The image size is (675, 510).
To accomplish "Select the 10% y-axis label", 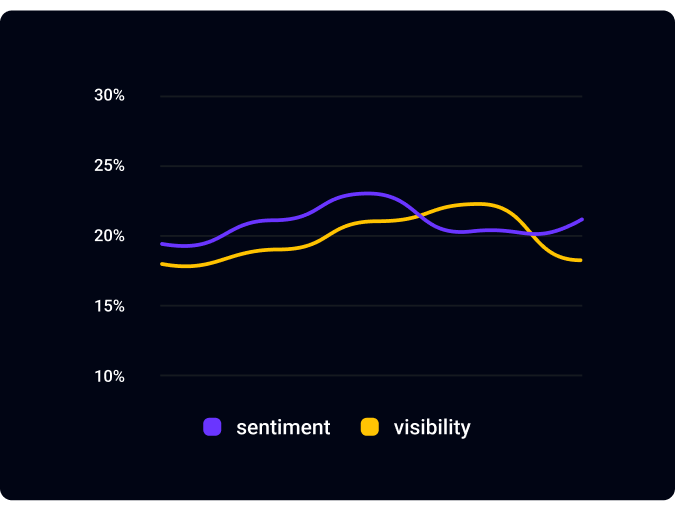I will coord(109,376).
